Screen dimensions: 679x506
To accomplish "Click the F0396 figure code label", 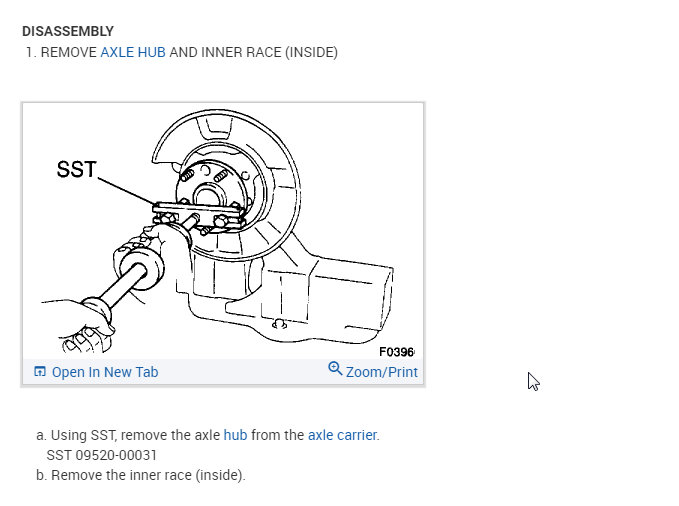I will click(396, 352).
